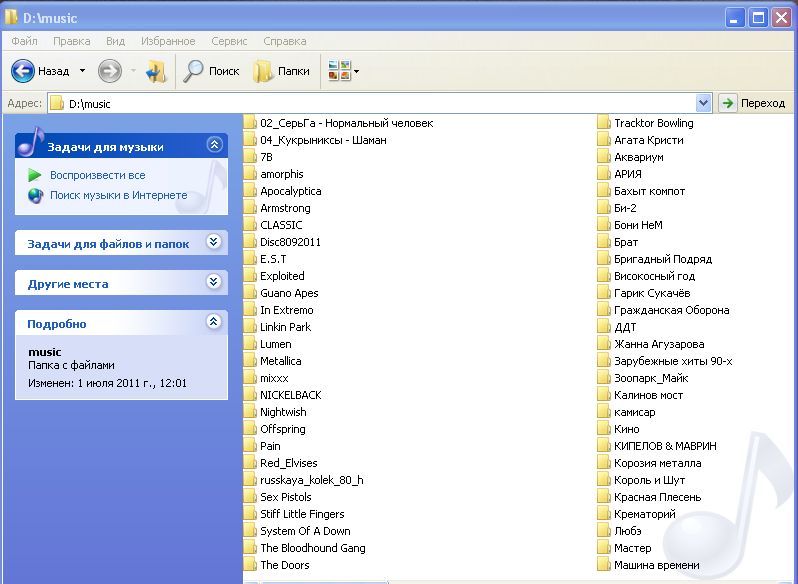The image size is (798, 584).
Task: Open the view mode dropdown arrow
Action: [357, 71]
